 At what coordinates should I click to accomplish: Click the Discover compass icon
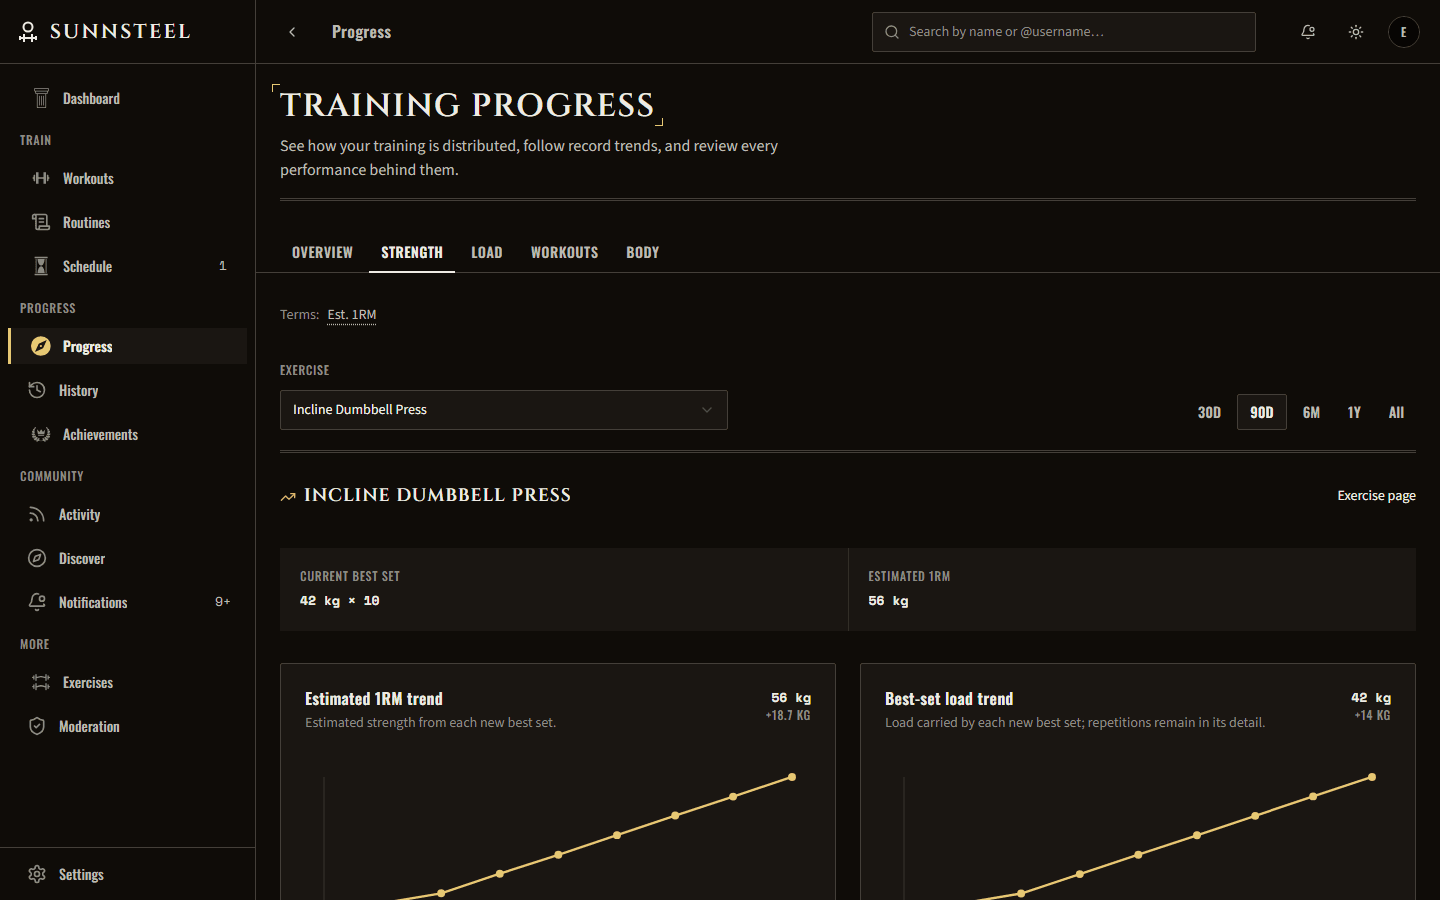click(37, 558)
